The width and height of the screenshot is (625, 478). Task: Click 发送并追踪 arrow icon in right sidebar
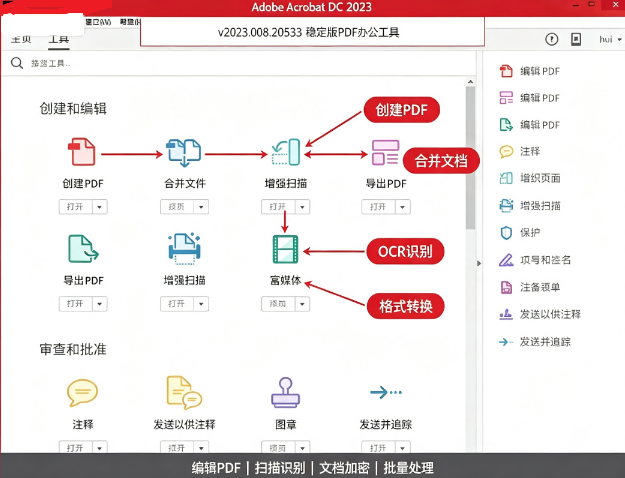tap(506, 342)
